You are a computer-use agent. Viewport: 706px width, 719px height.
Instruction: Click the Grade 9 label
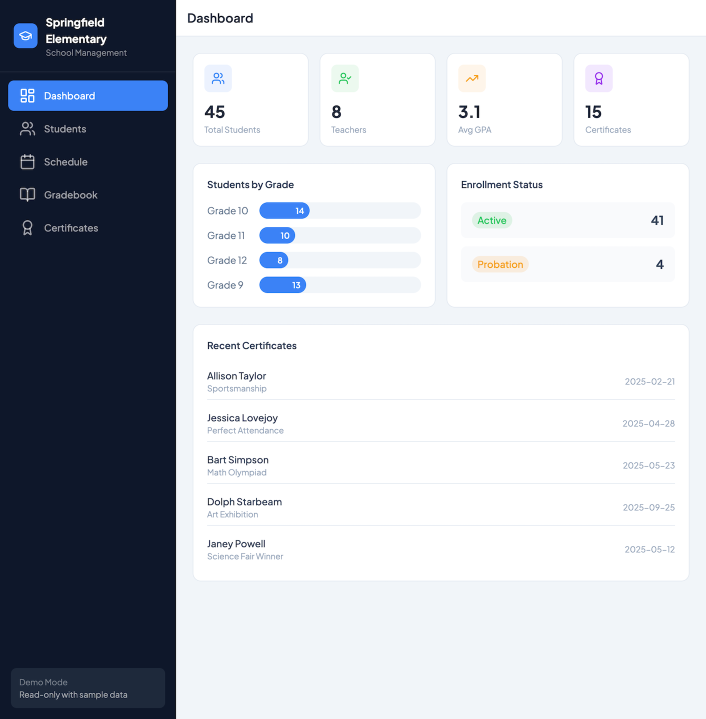tap(225, 285)
